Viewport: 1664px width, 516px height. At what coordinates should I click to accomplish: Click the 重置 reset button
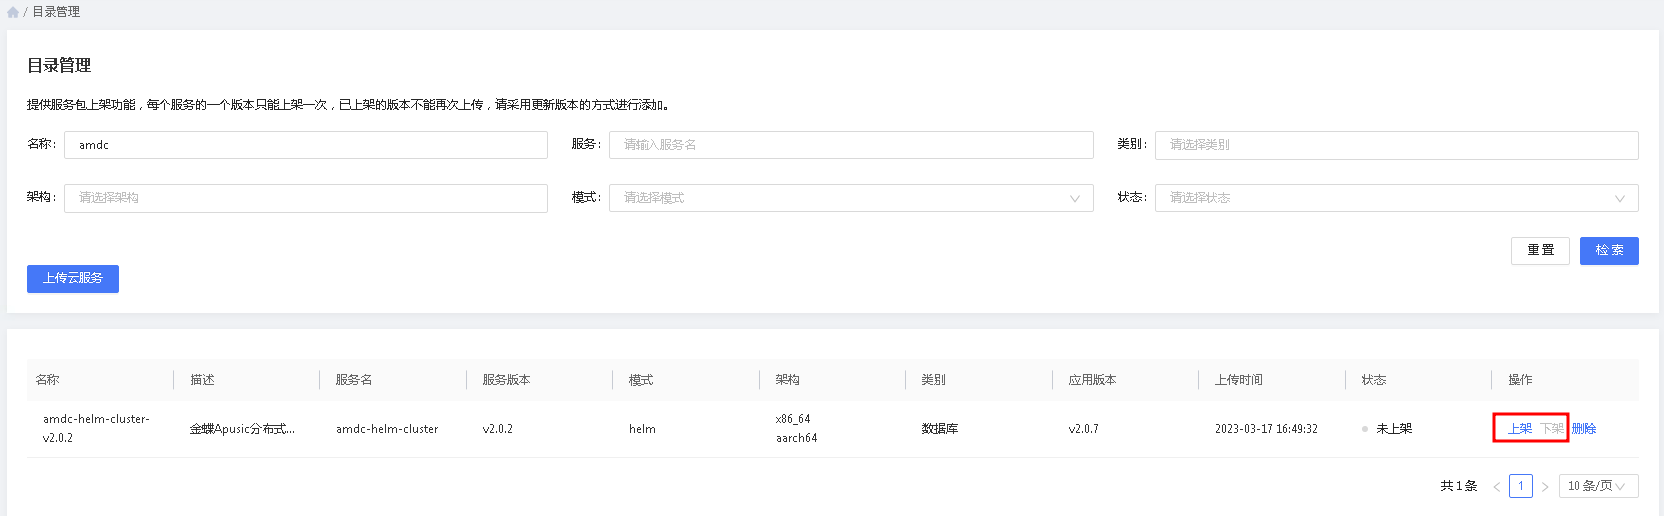[x=1539, y=250]
